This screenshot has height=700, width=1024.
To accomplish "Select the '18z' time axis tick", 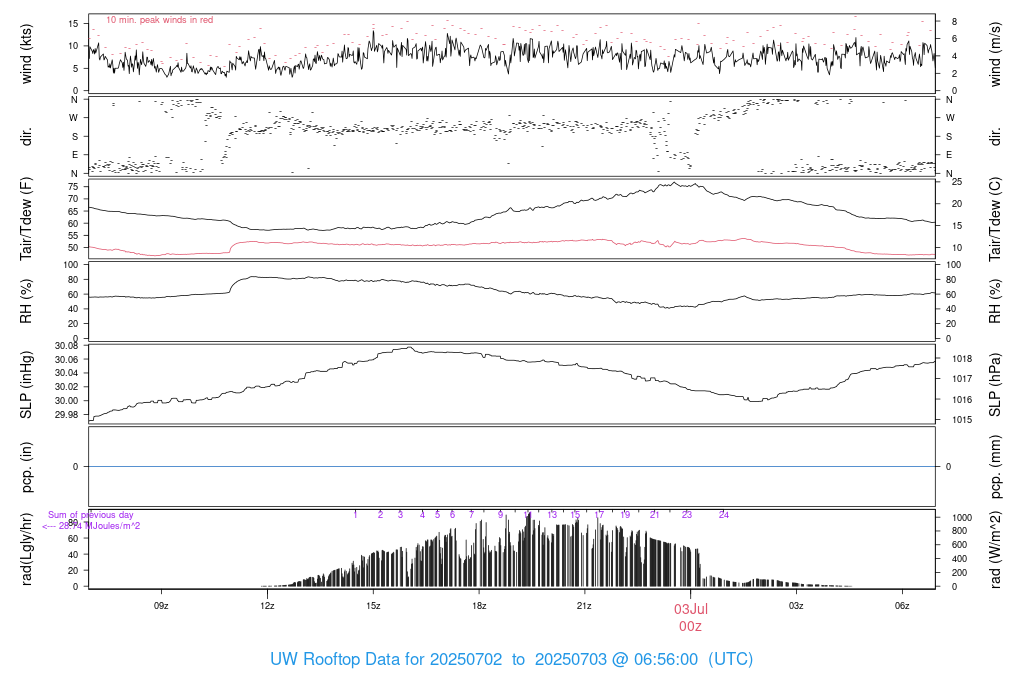I will click(x=479, y=606).
